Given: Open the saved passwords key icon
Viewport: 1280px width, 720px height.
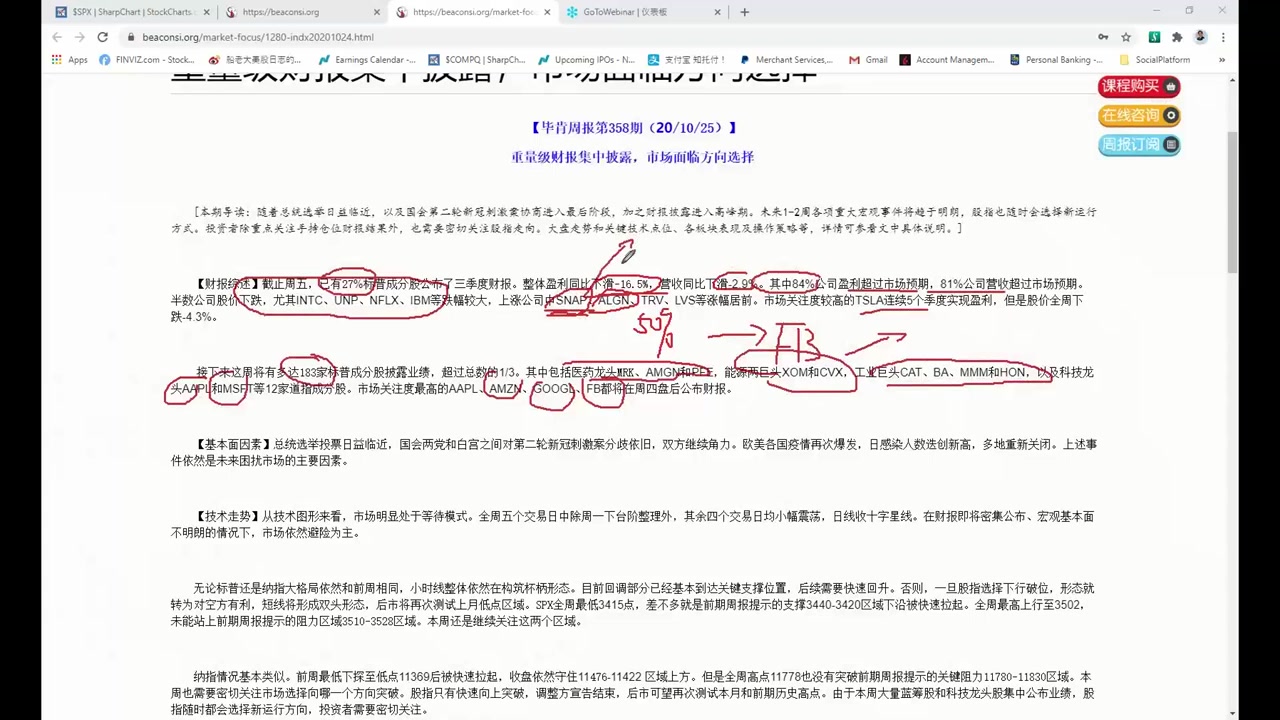Looking at the screenshot, I should (x=1103, y=37).
